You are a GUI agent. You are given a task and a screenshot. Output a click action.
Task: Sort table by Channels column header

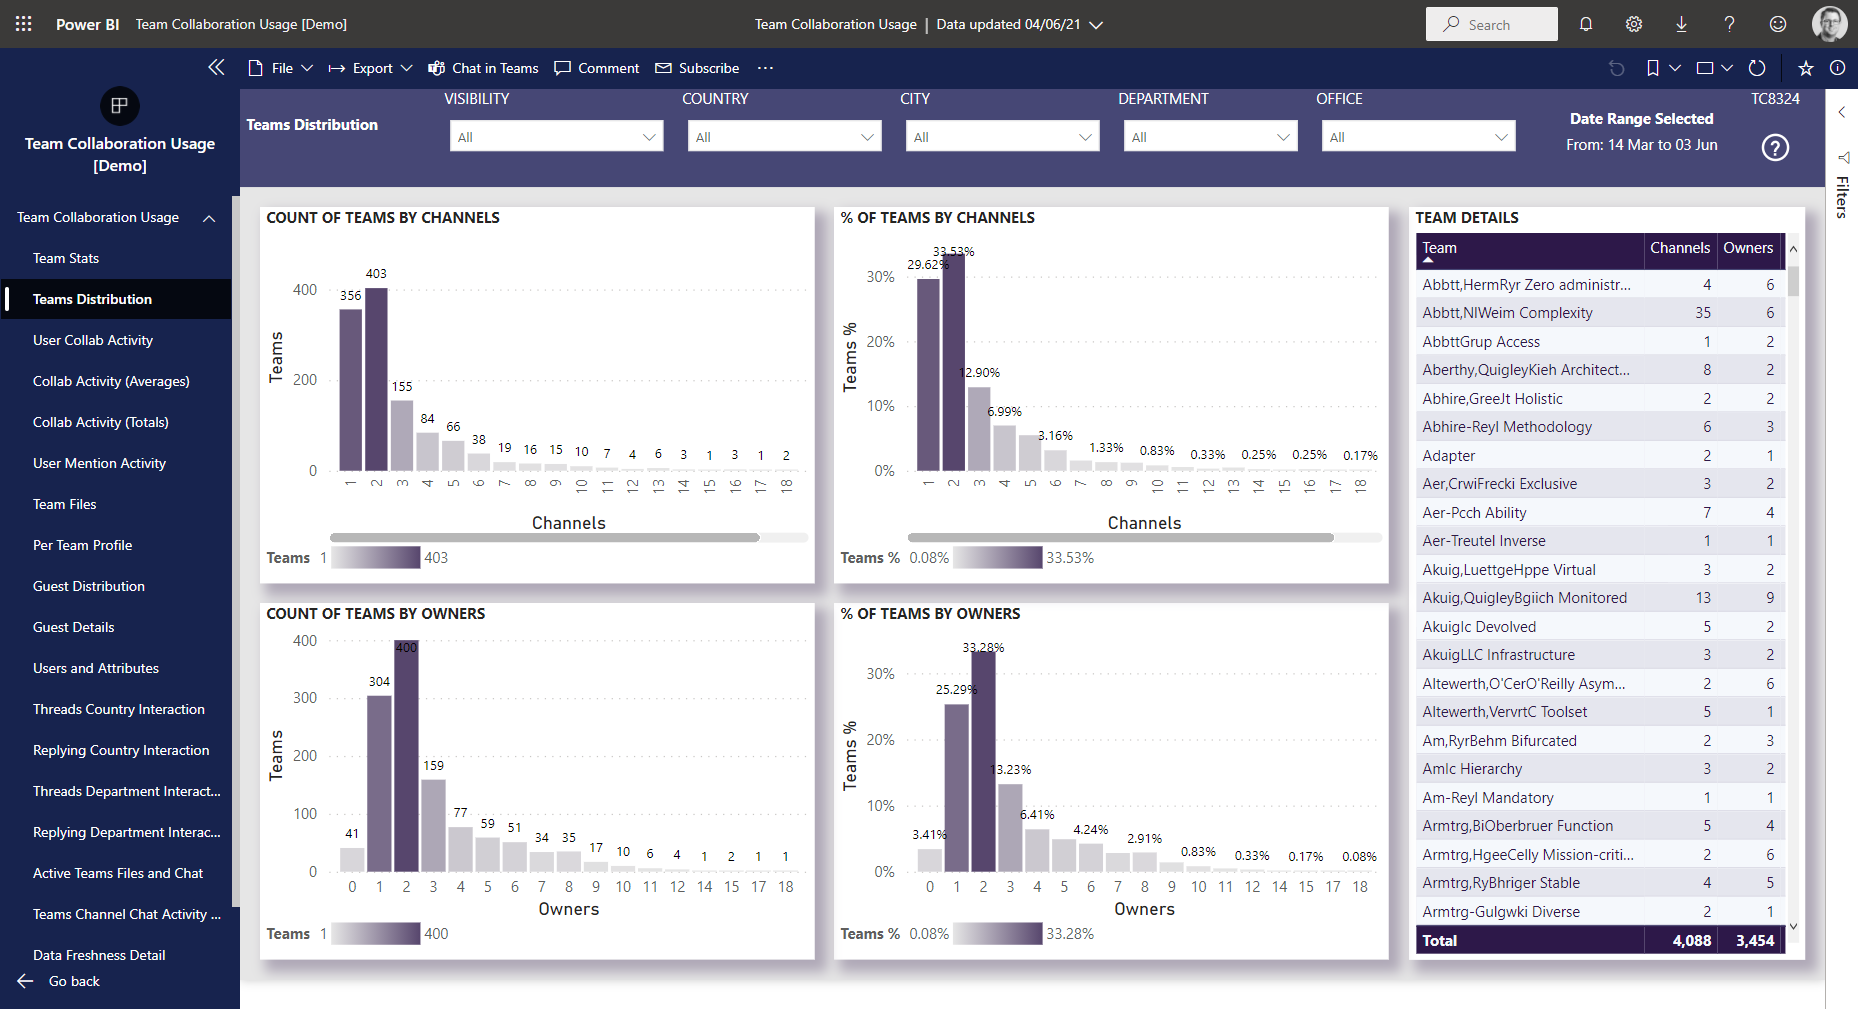[1680, 250]
